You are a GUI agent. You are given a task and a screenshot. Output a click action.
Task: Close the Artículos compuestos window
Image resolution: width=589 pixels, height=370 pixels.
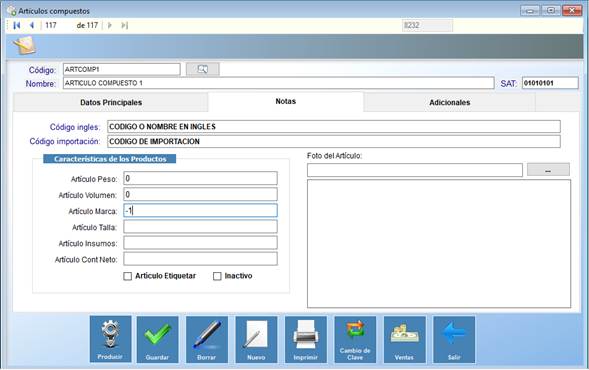coord(572,11)
